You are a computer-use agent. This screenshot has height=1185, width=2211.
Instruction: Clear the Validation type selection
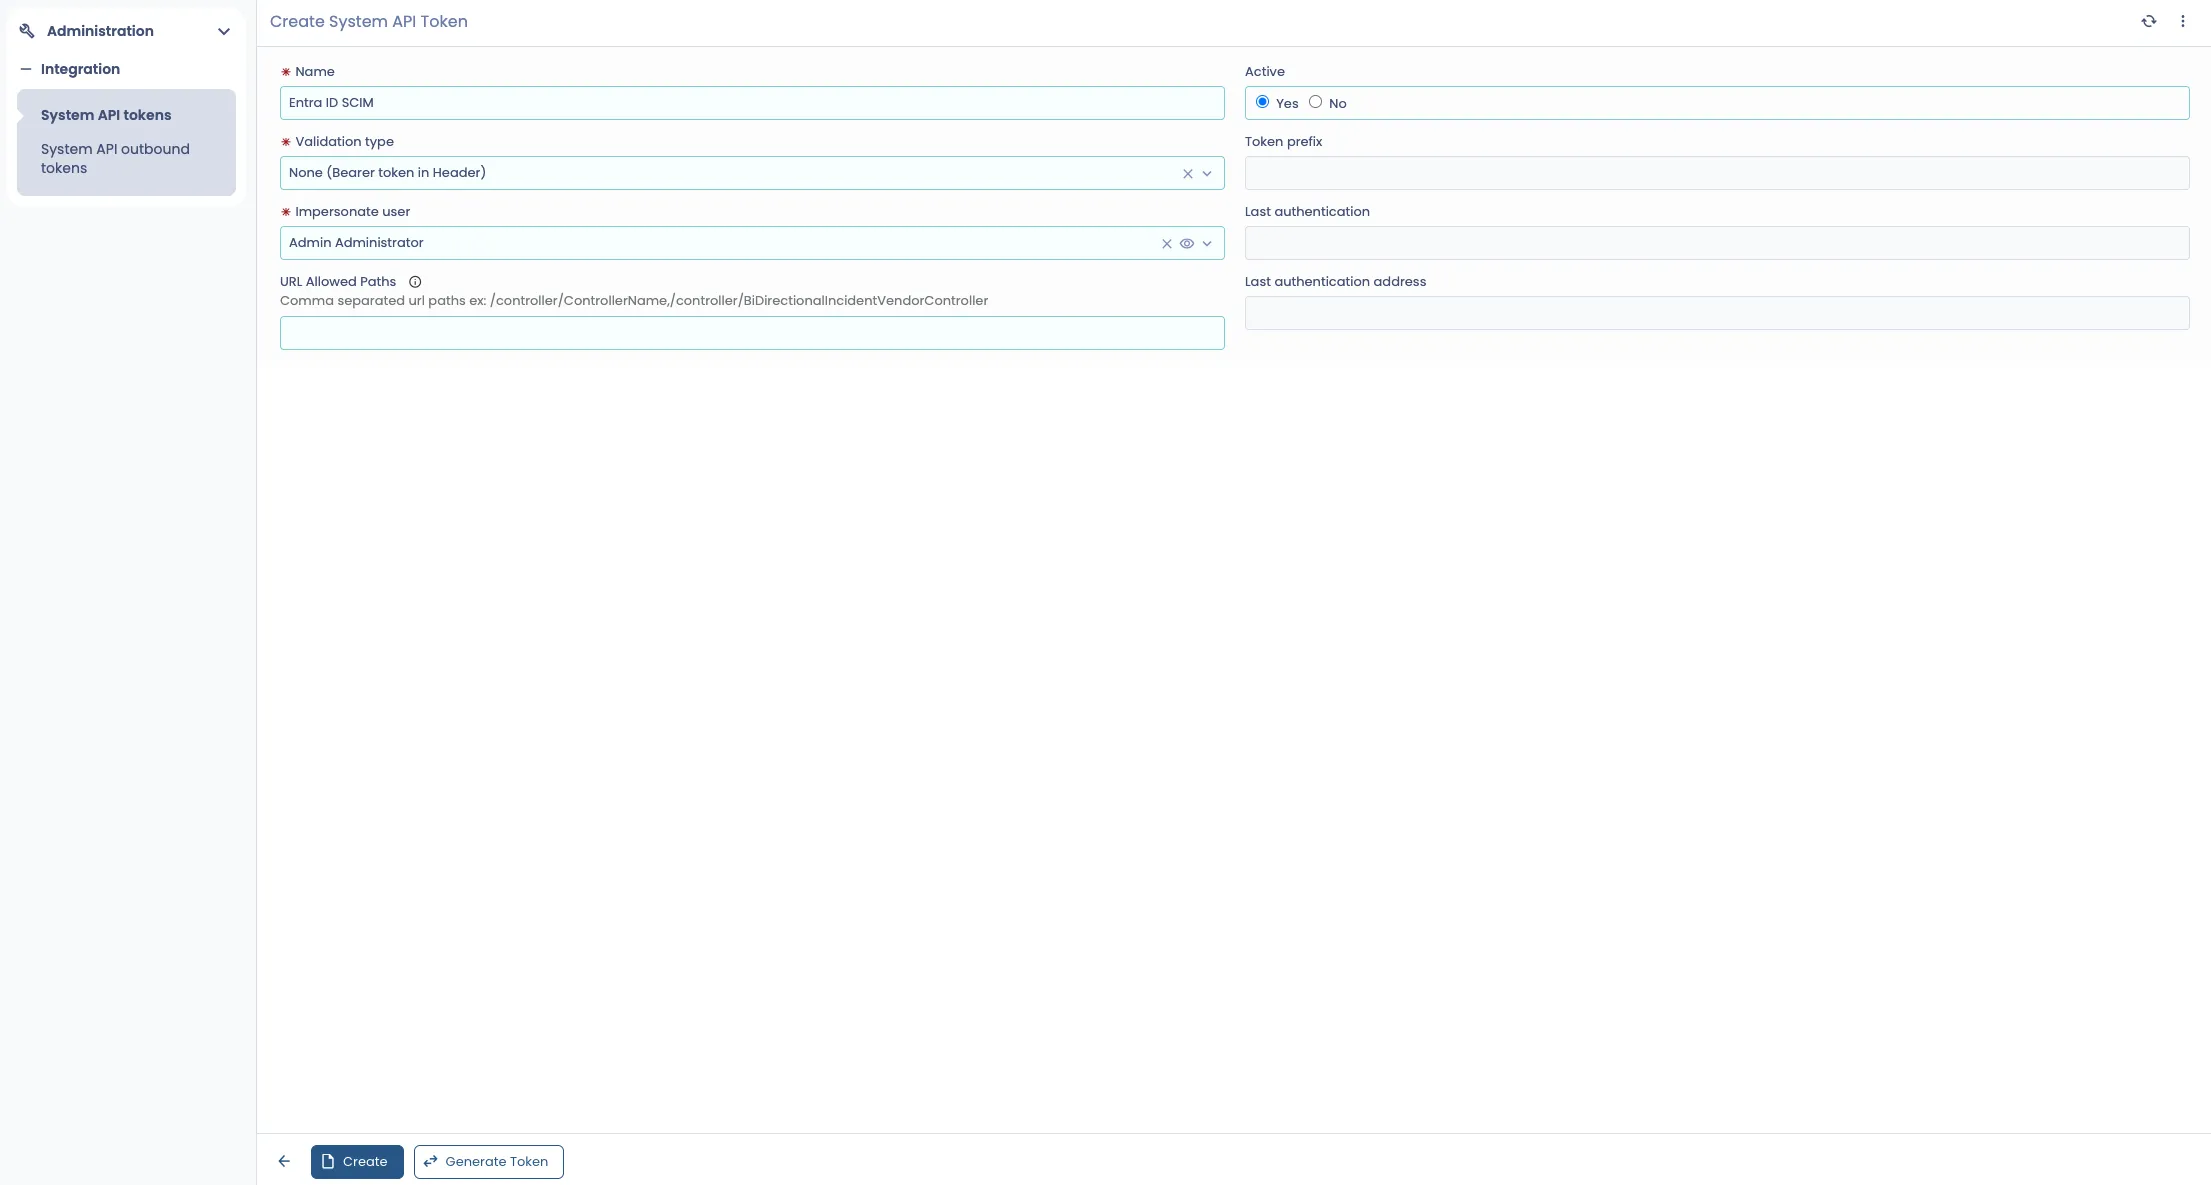pos(1188,173)
